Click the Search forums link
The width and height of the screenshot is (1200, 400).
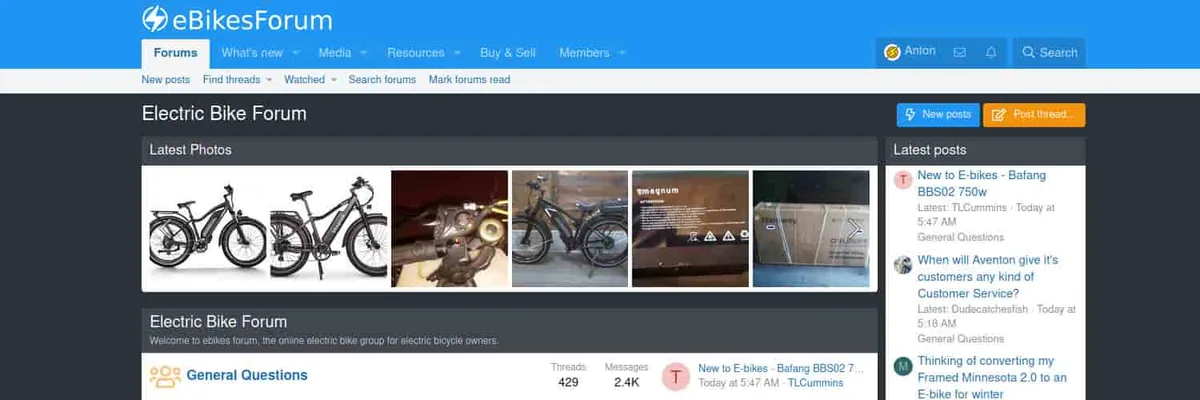382,80
